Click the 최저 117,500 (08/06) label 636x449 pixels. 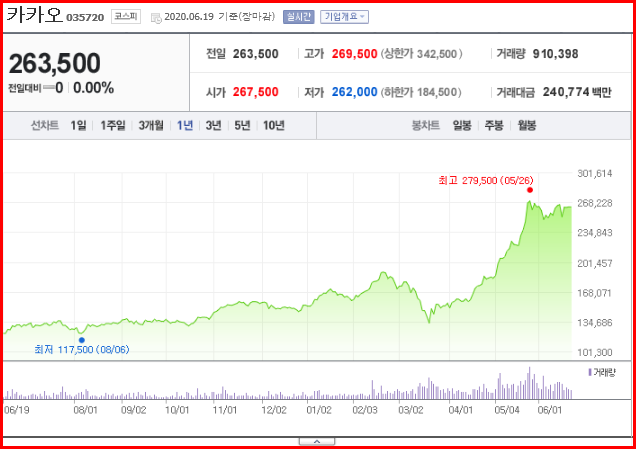[x=82, y=349]
